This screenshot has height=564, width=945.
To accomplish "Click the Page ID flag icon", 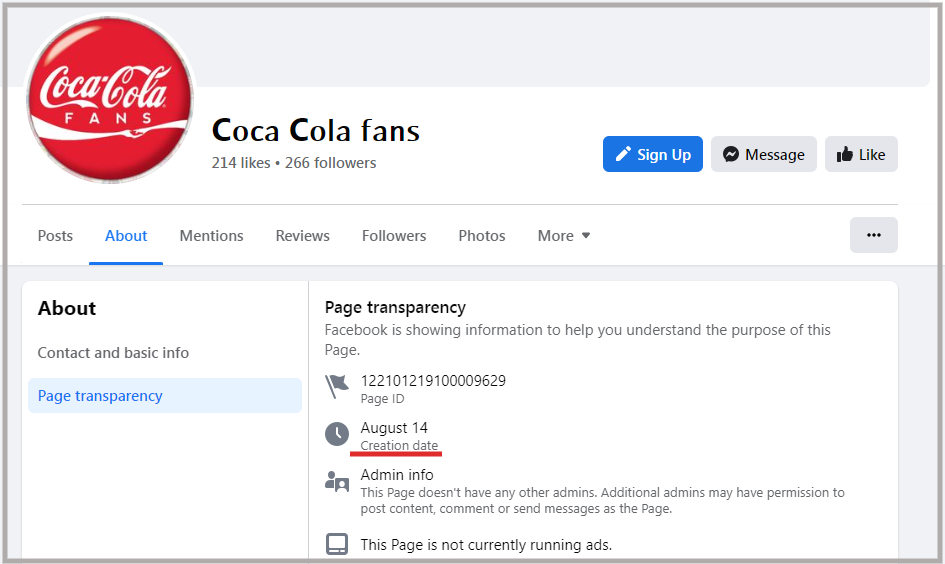I will click(337, 386).
